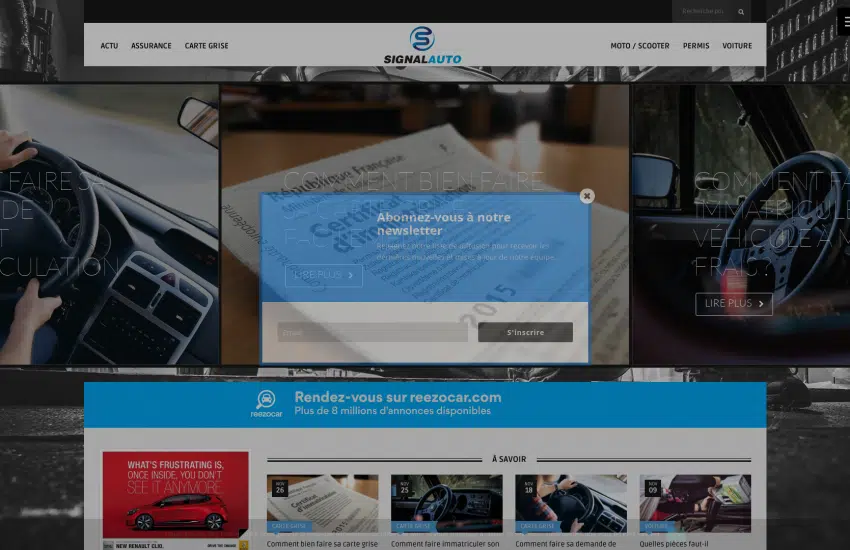850x550 pixels.
Task: Open the Nov 18 article thumbnail
Action: 571,503
